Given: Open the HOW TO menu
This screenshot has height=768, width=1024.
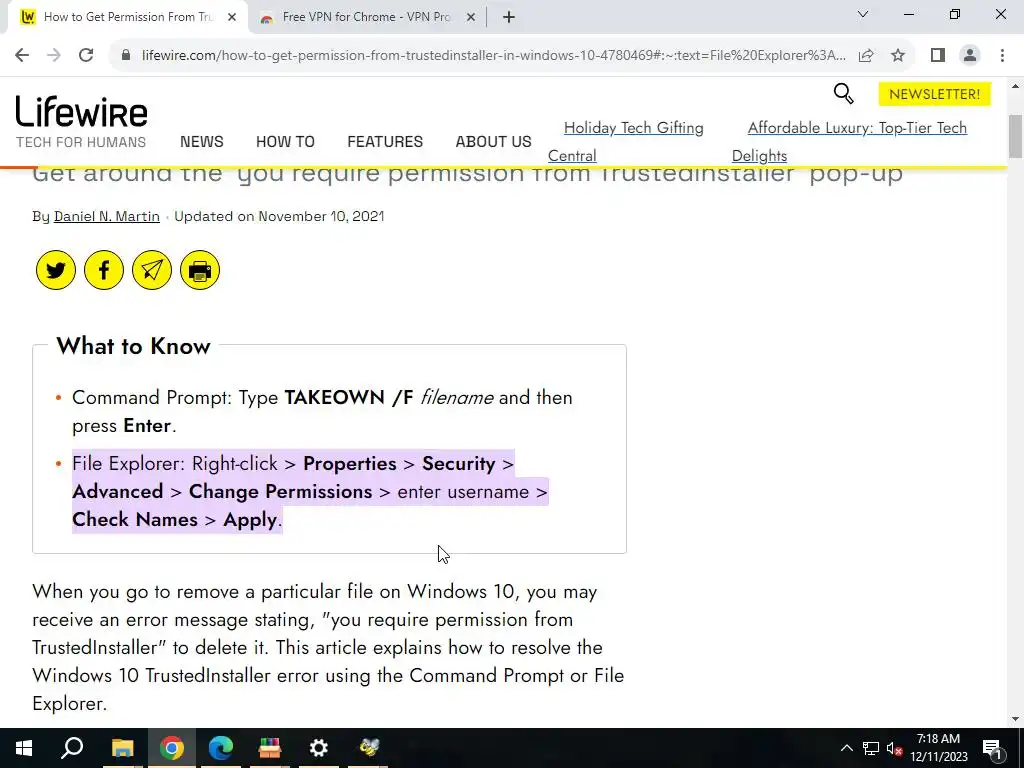Looking at the screenshot, I should click(285, 142).
